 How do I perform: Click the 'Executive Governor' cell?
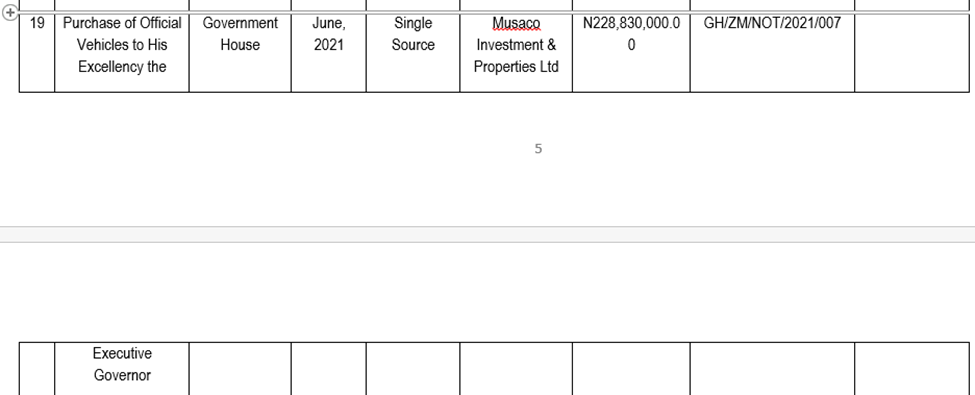pos(122,368)
